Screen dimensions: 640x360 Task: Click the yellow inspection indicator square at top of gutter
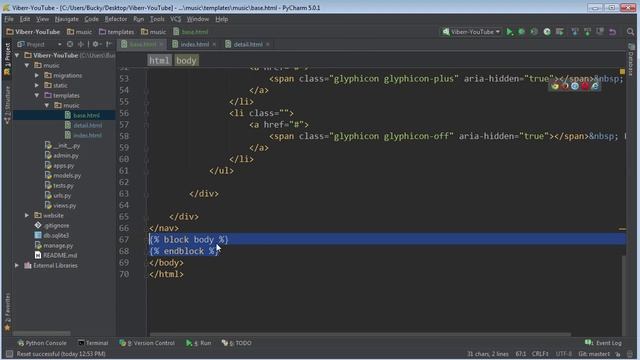(622, 71)
